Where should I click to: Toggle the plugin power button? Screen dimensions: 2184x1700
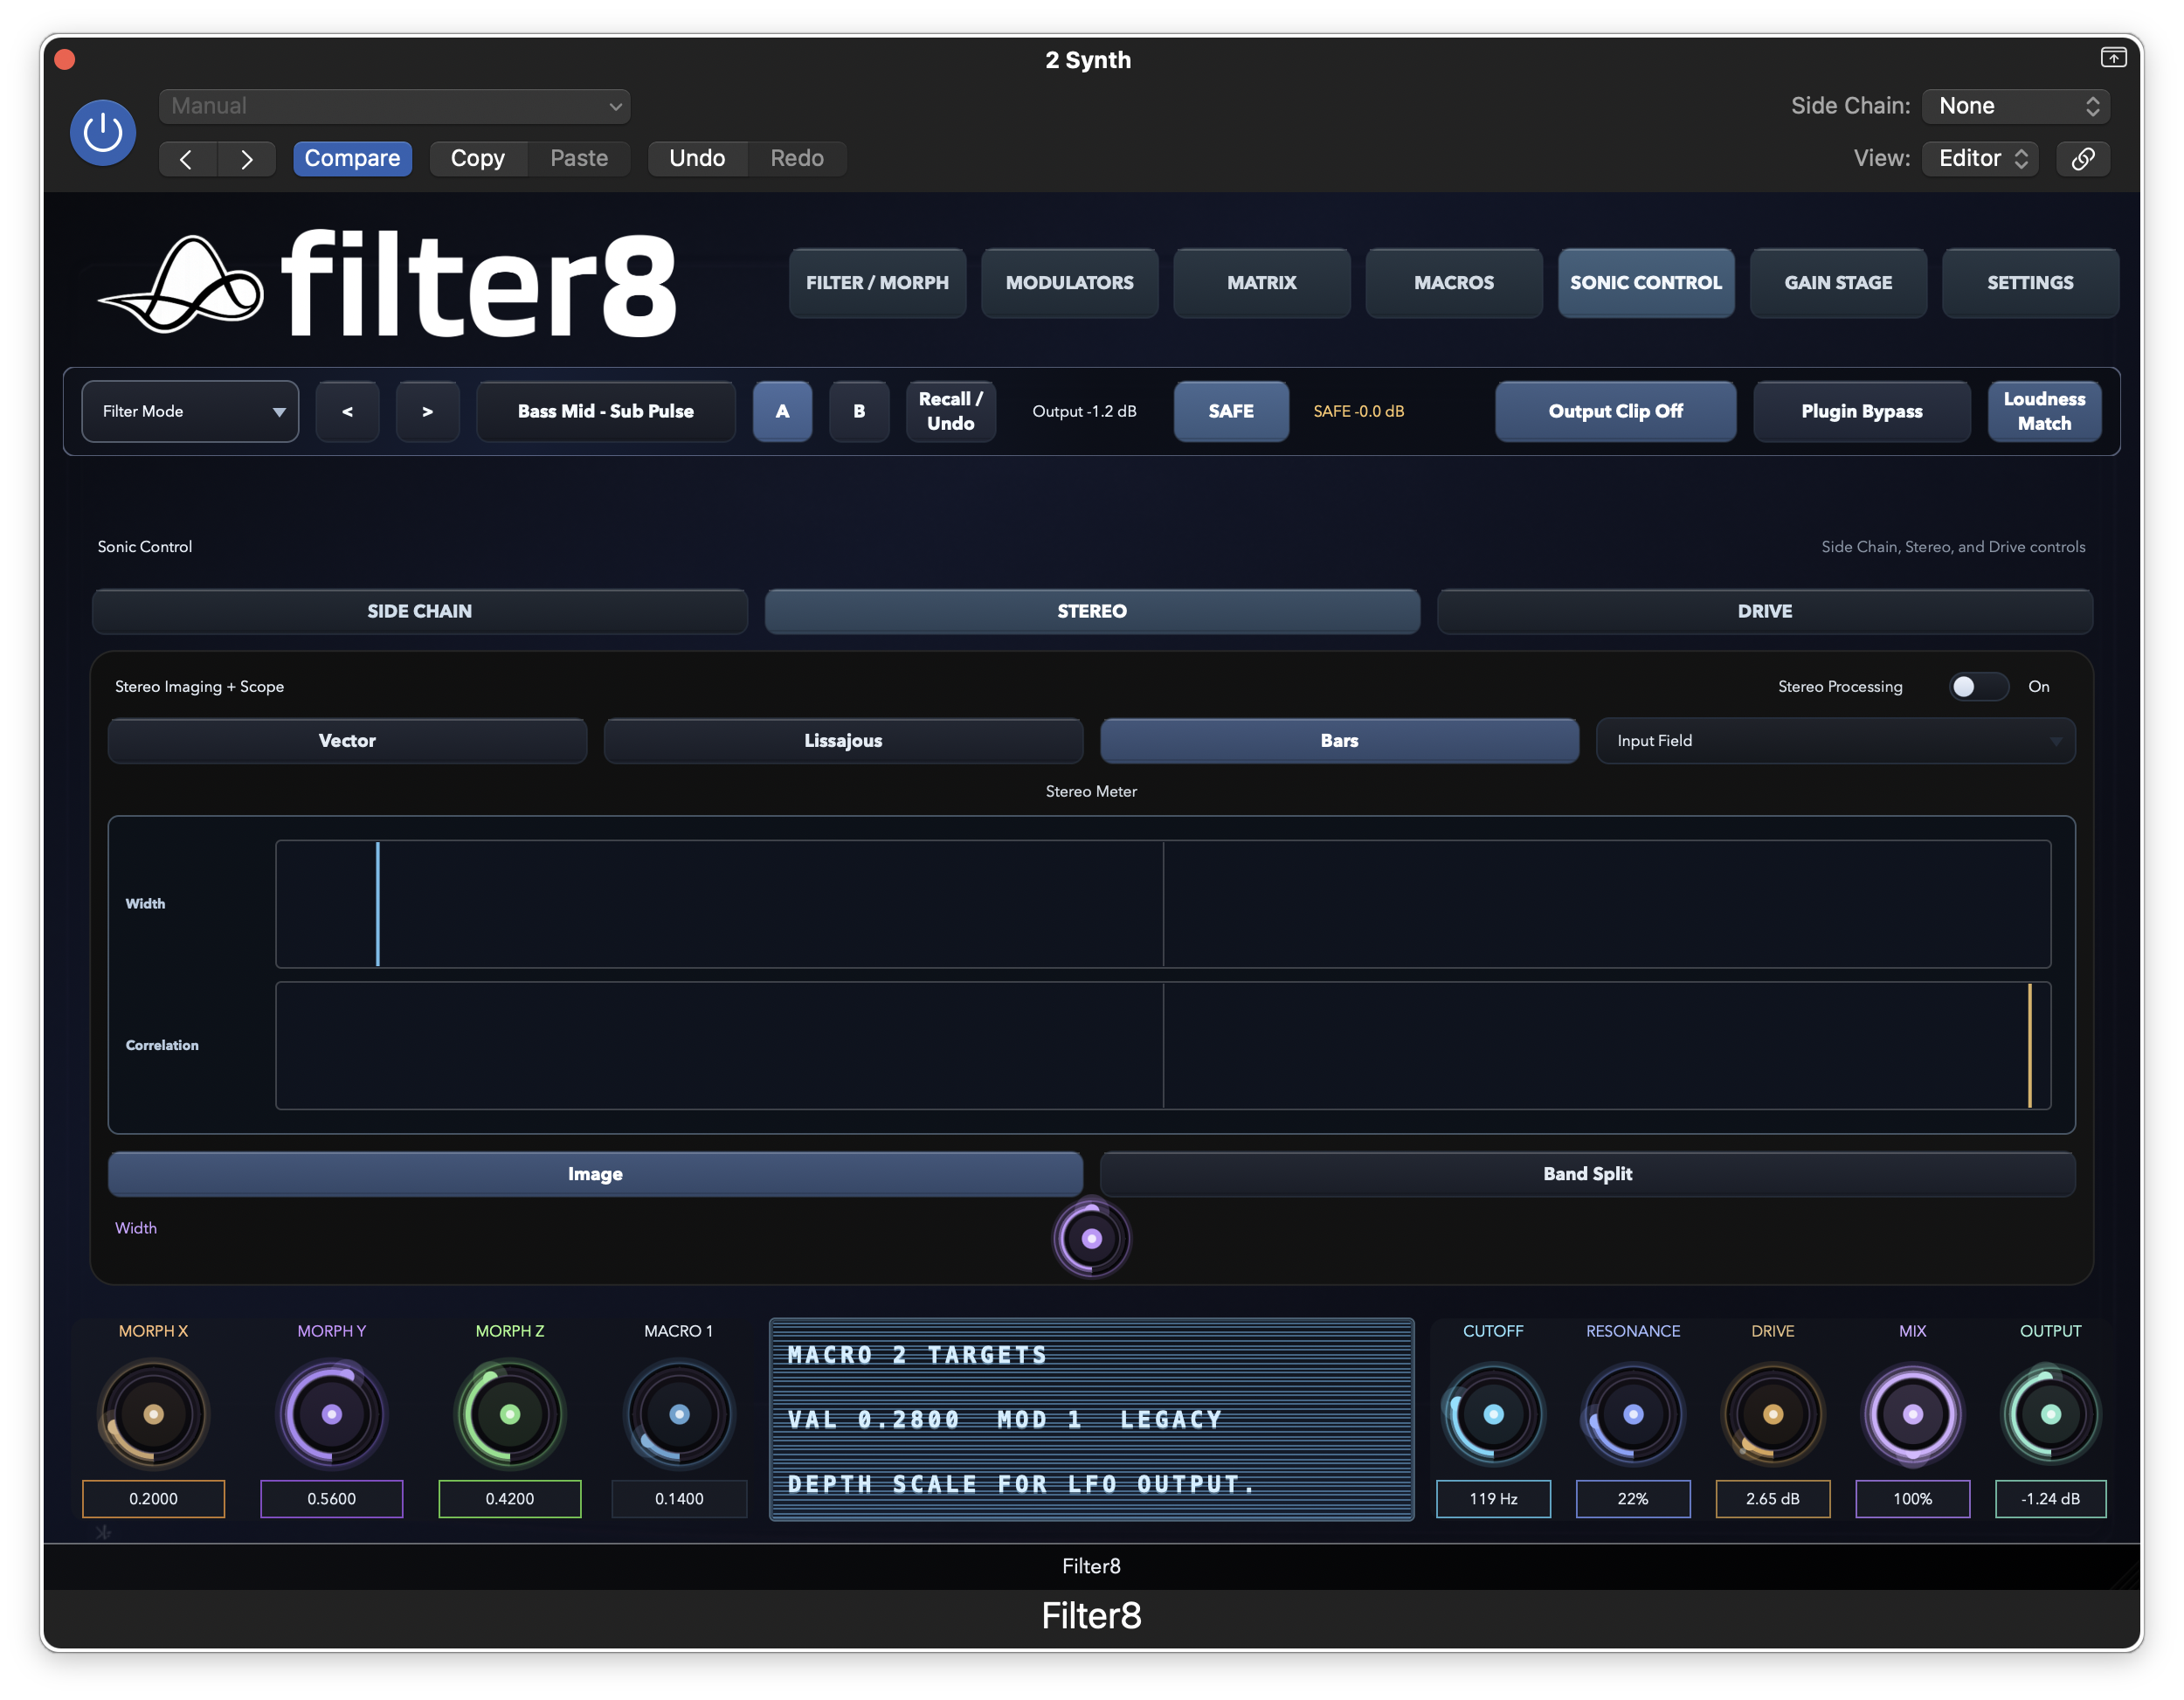click(x=103, y=132)
